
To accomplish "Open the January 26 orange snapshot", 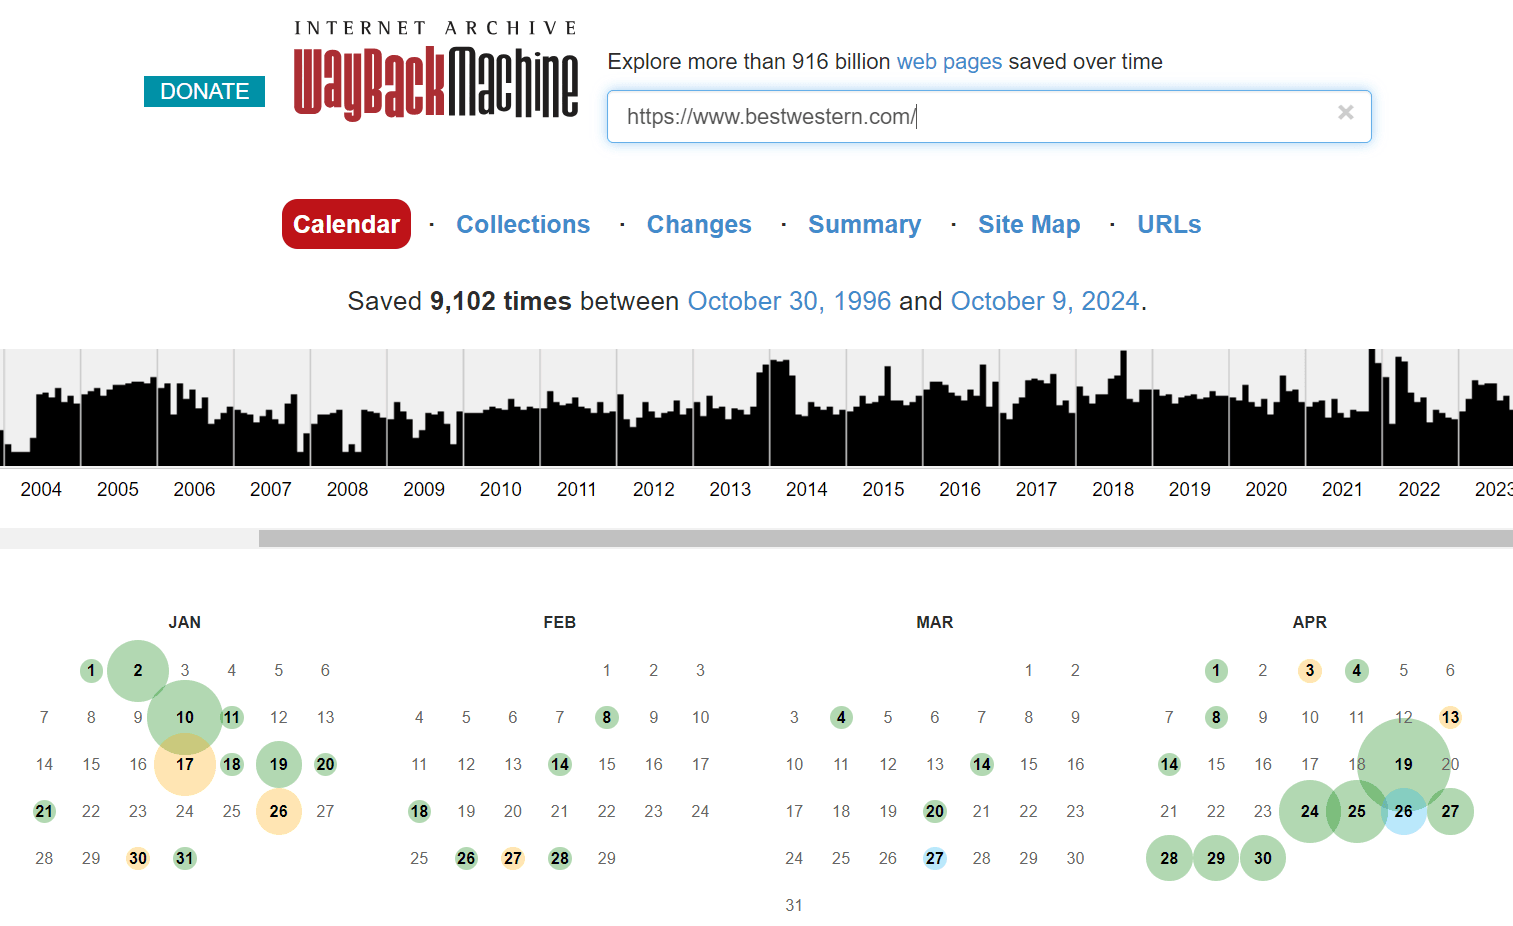I will click(x=279, y=811).
